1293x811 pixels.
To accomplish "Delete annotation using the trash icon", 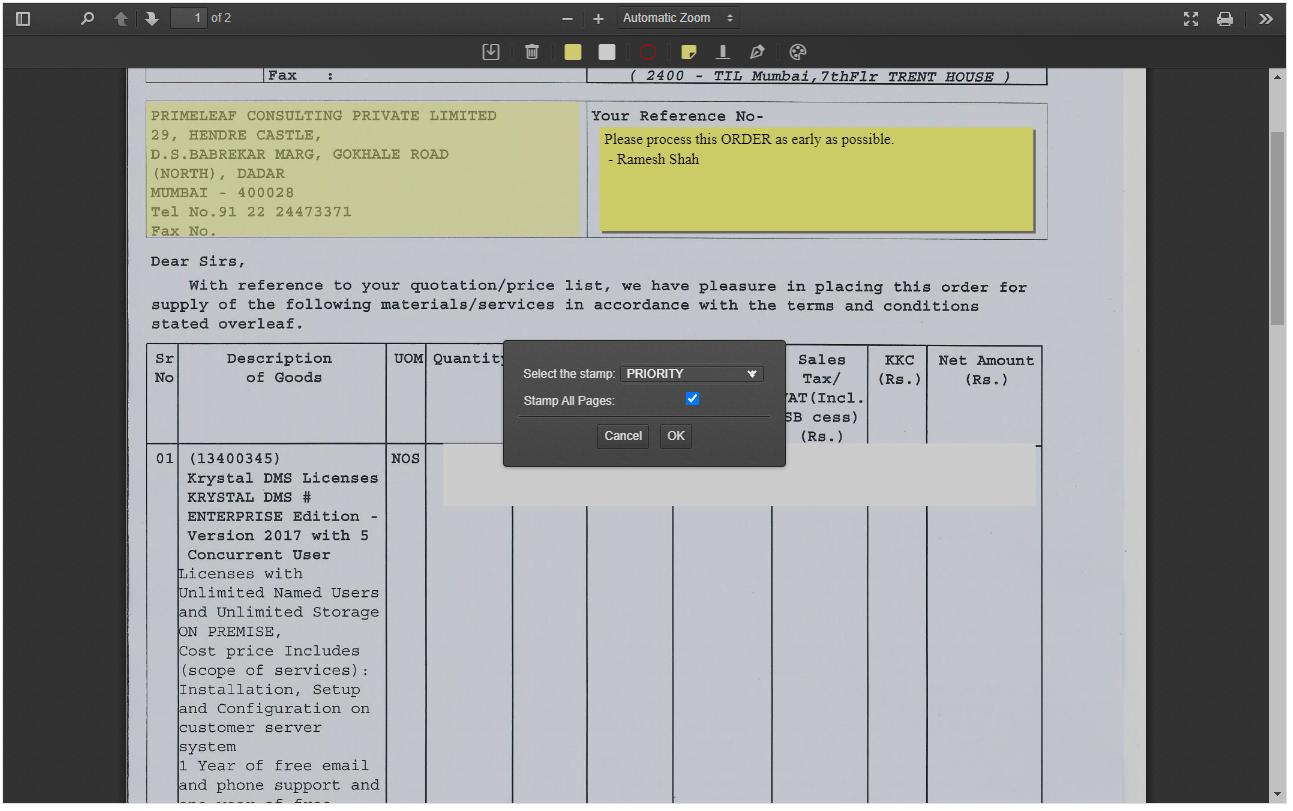I will click(532, 52).
